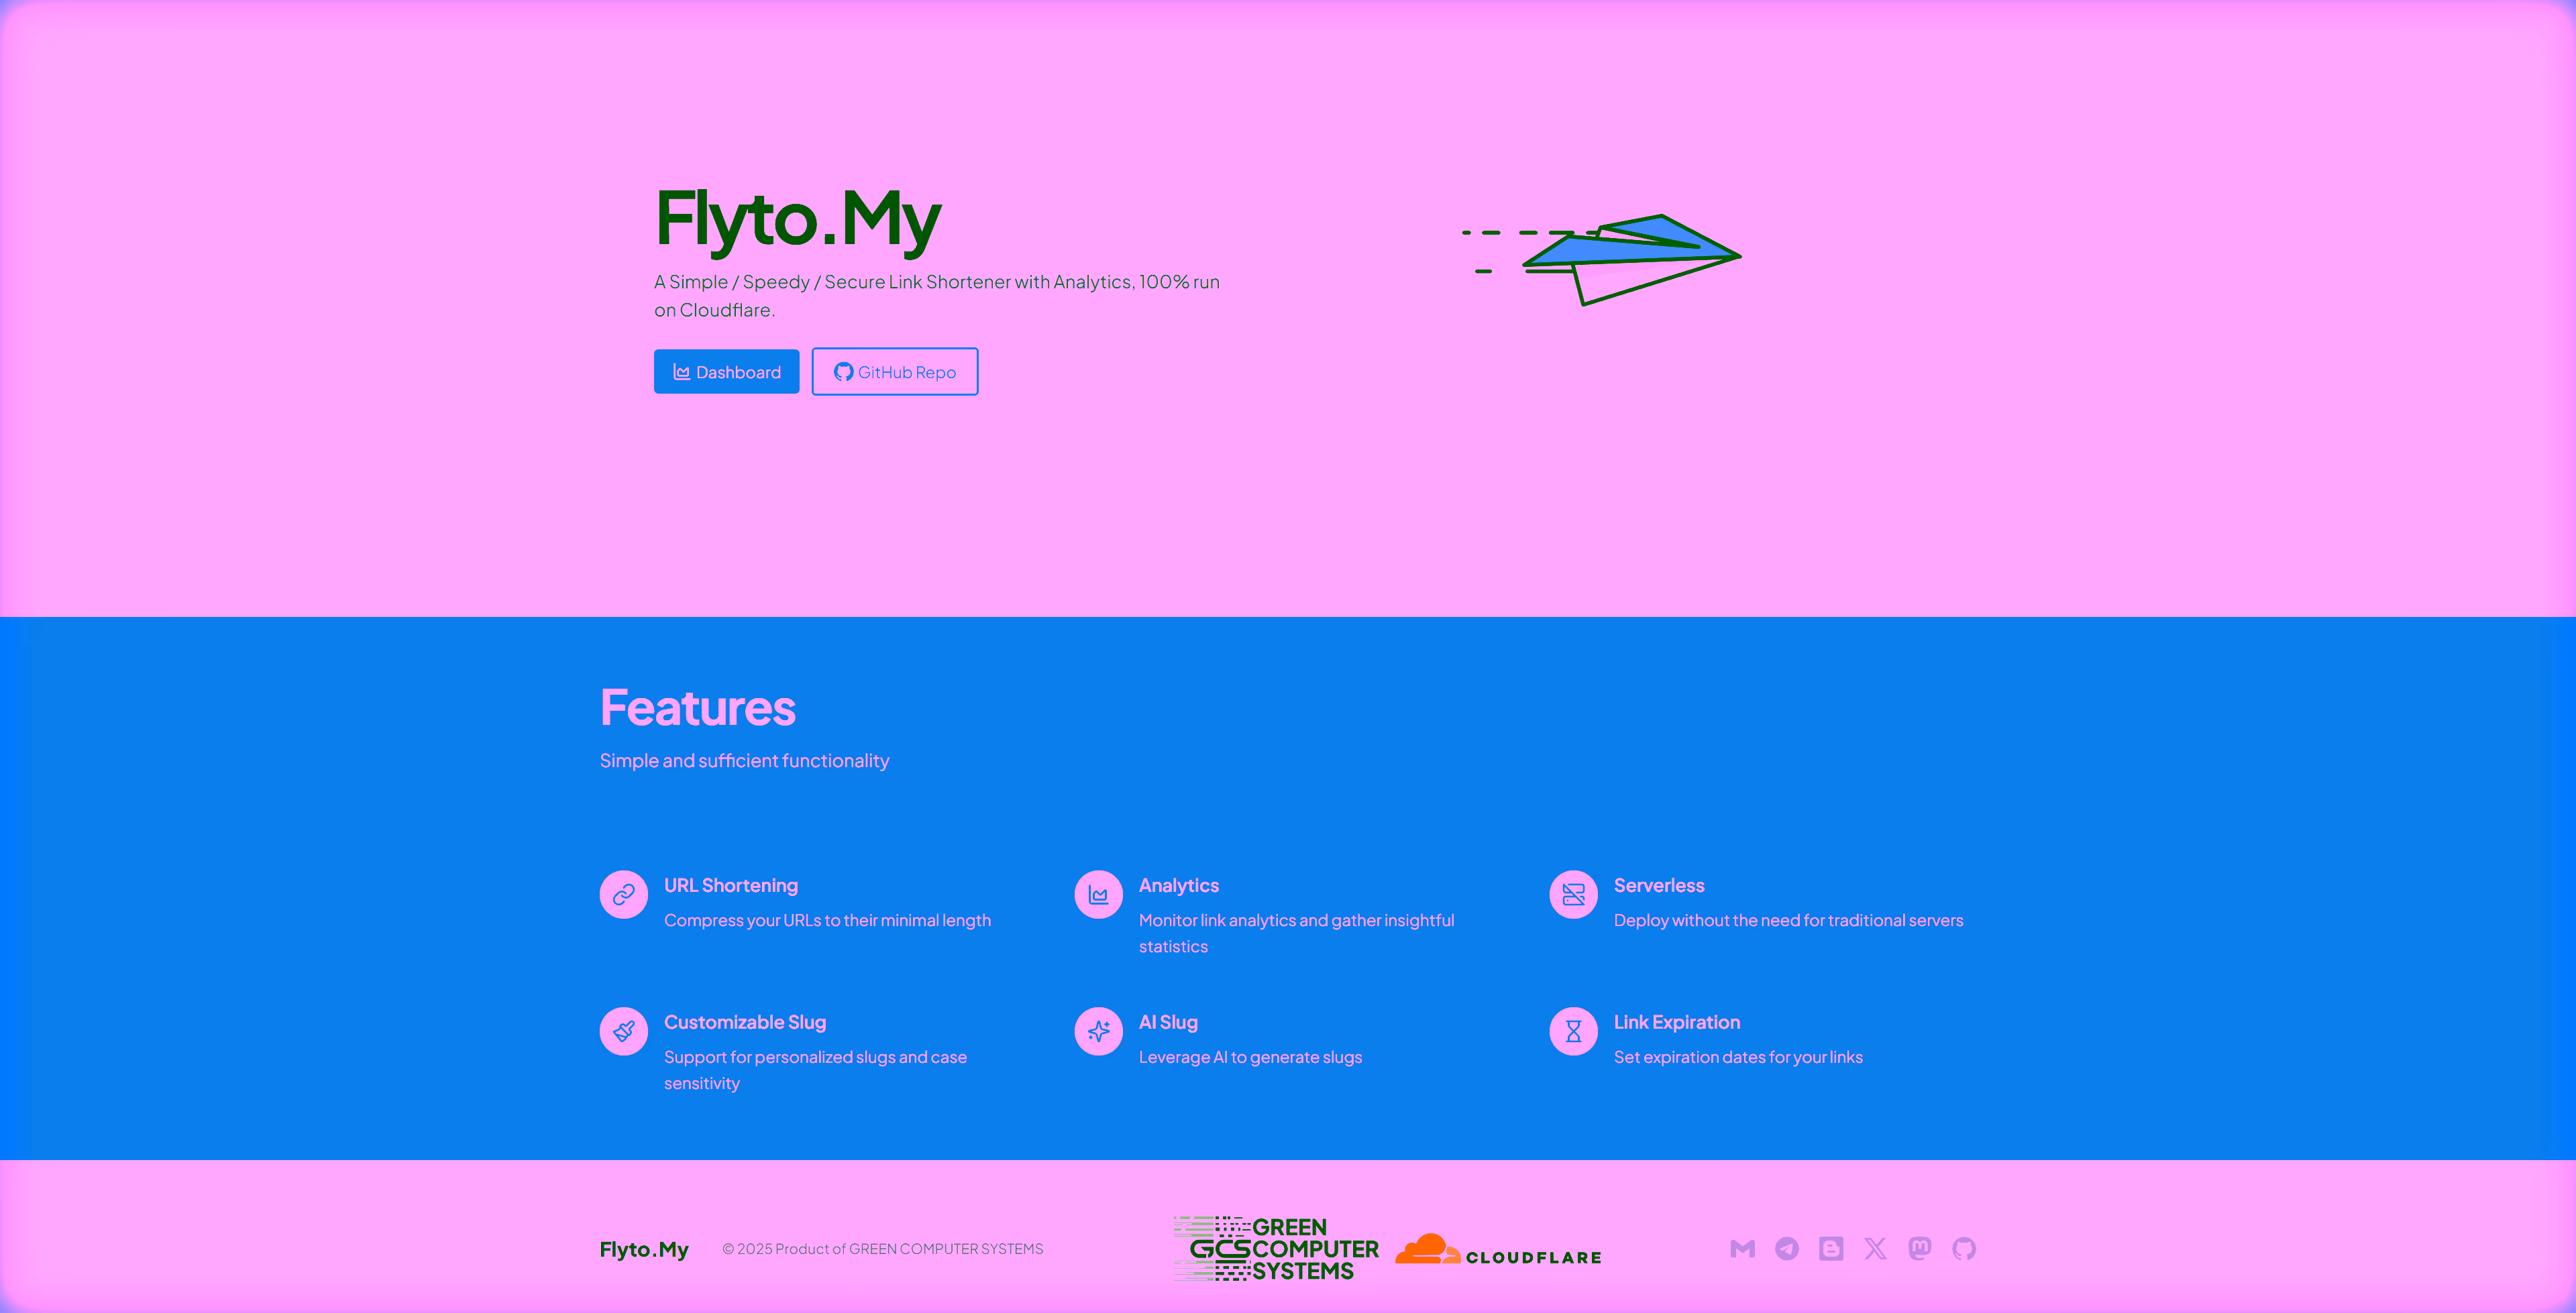Image resolution: width=2576 pixels, height=1313 pixels.
Task: Click 'Set expiration dates for your links'
Action: [x=1738, y=1057]
